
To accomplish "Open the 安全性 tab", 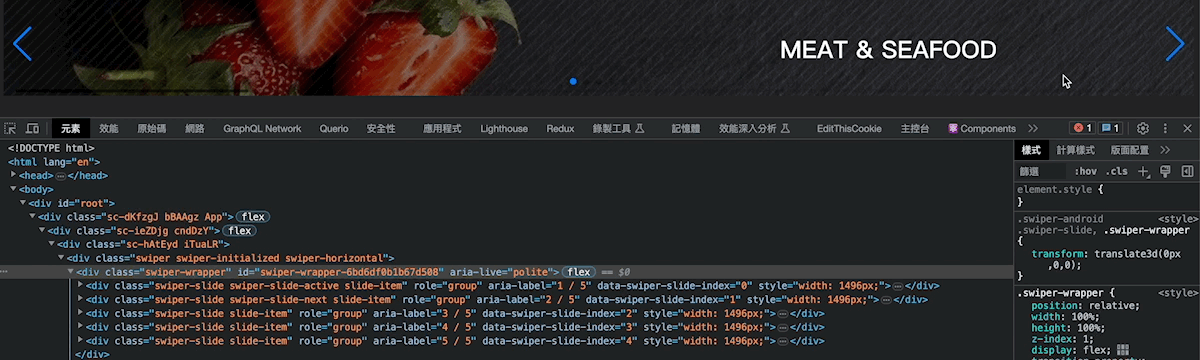I will coord(381,129).
